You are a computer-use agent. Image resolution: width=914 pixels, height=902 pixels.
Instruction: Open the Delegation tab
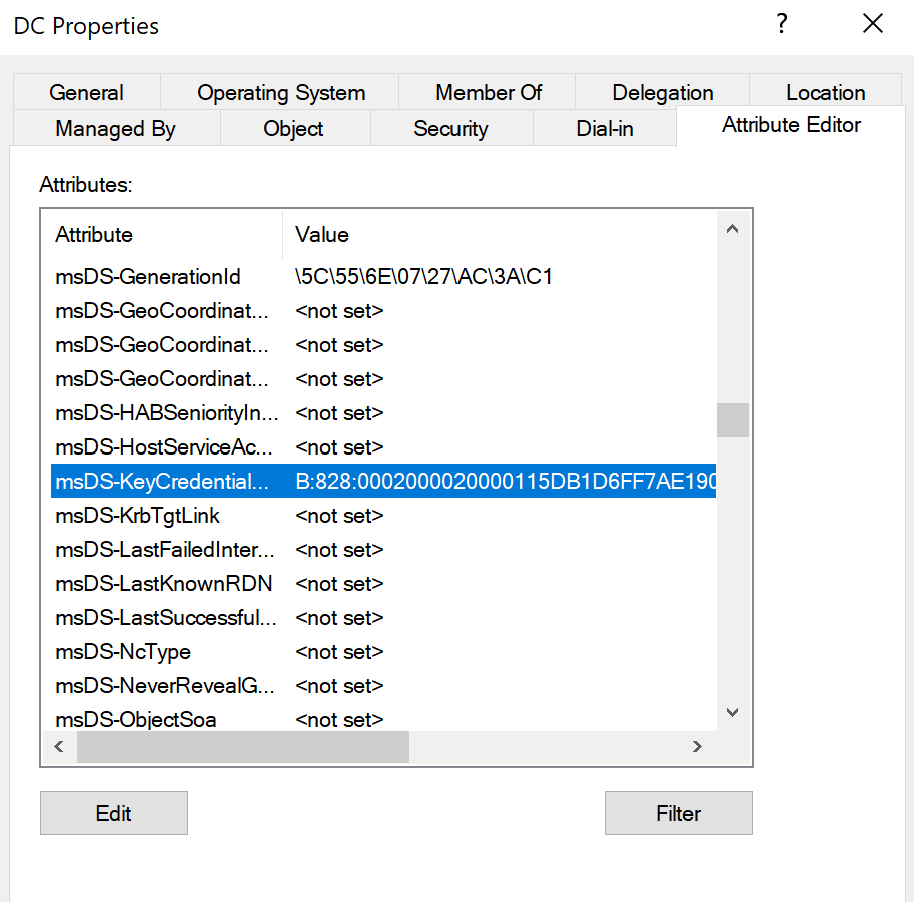(x=662, y=93)
